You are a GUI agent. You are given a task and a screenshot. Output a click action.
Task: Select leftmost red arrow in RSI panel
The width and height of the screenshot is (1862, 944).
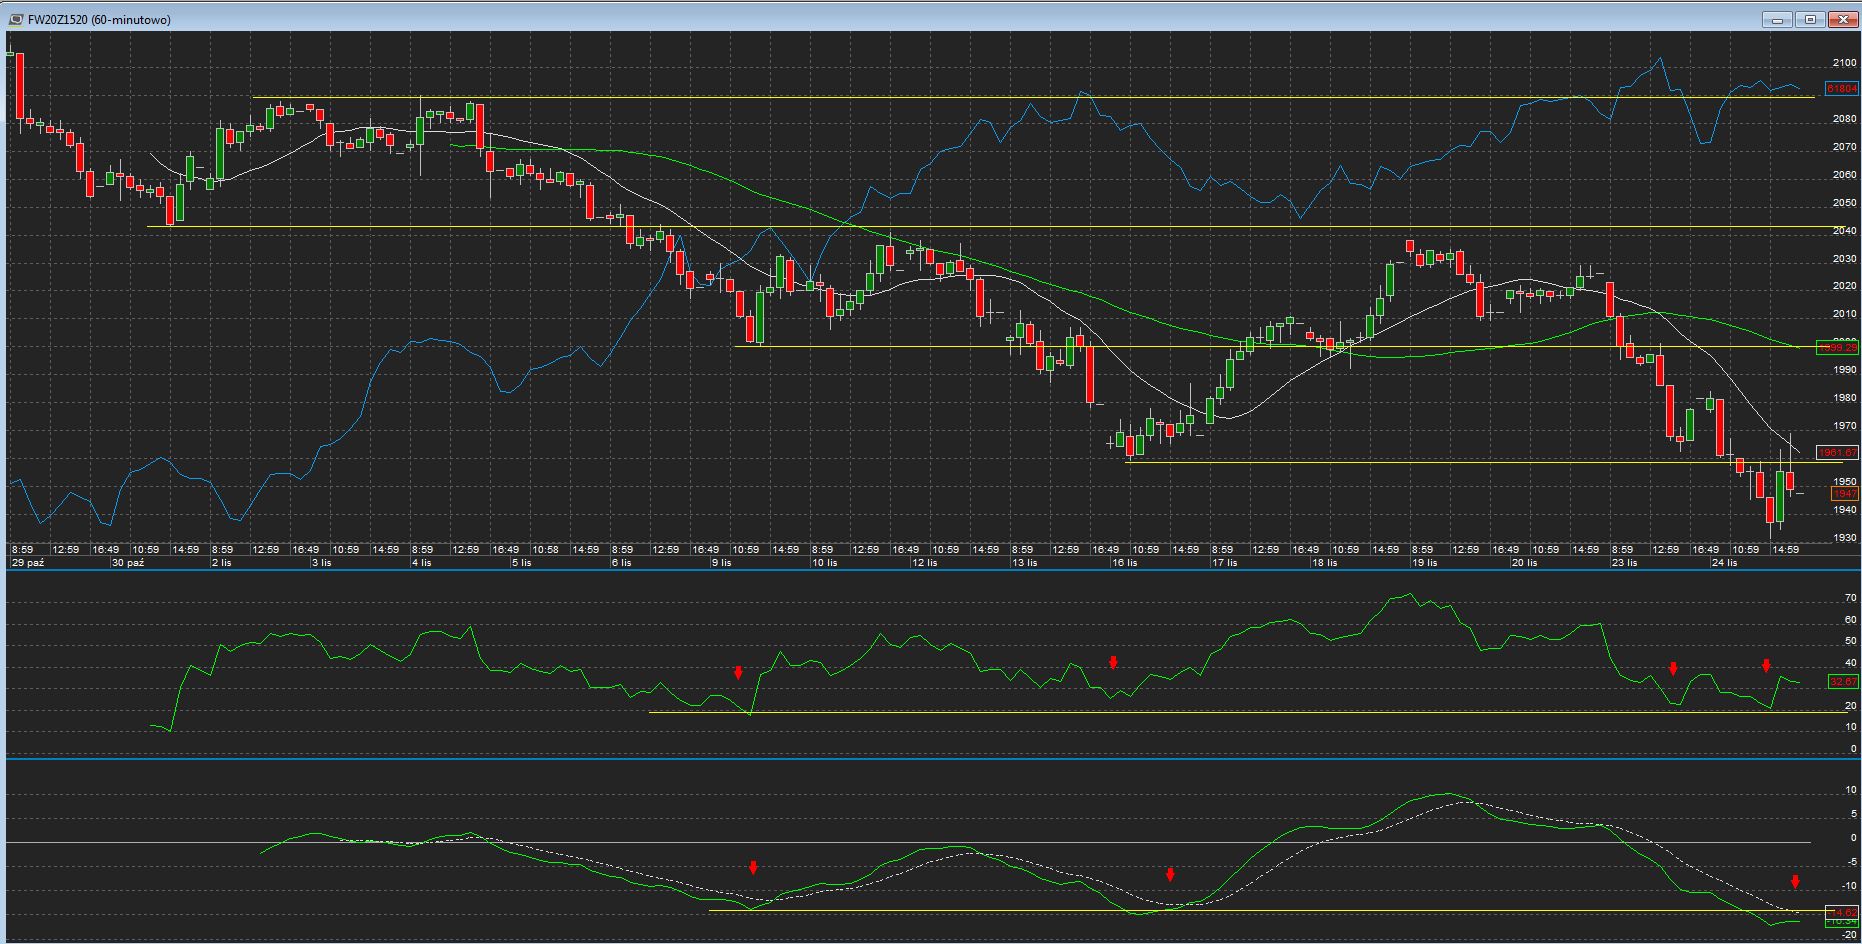[x=738, y=673]
